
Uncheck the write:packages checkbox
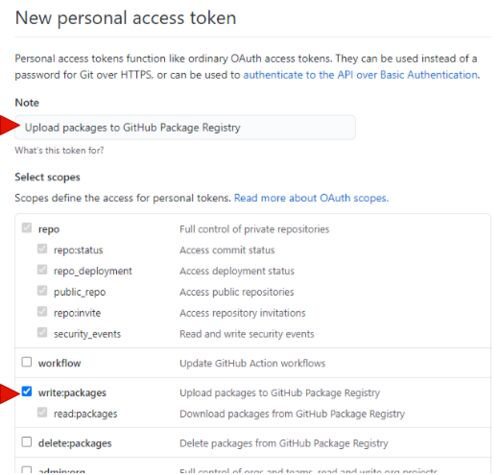(27, 391)
